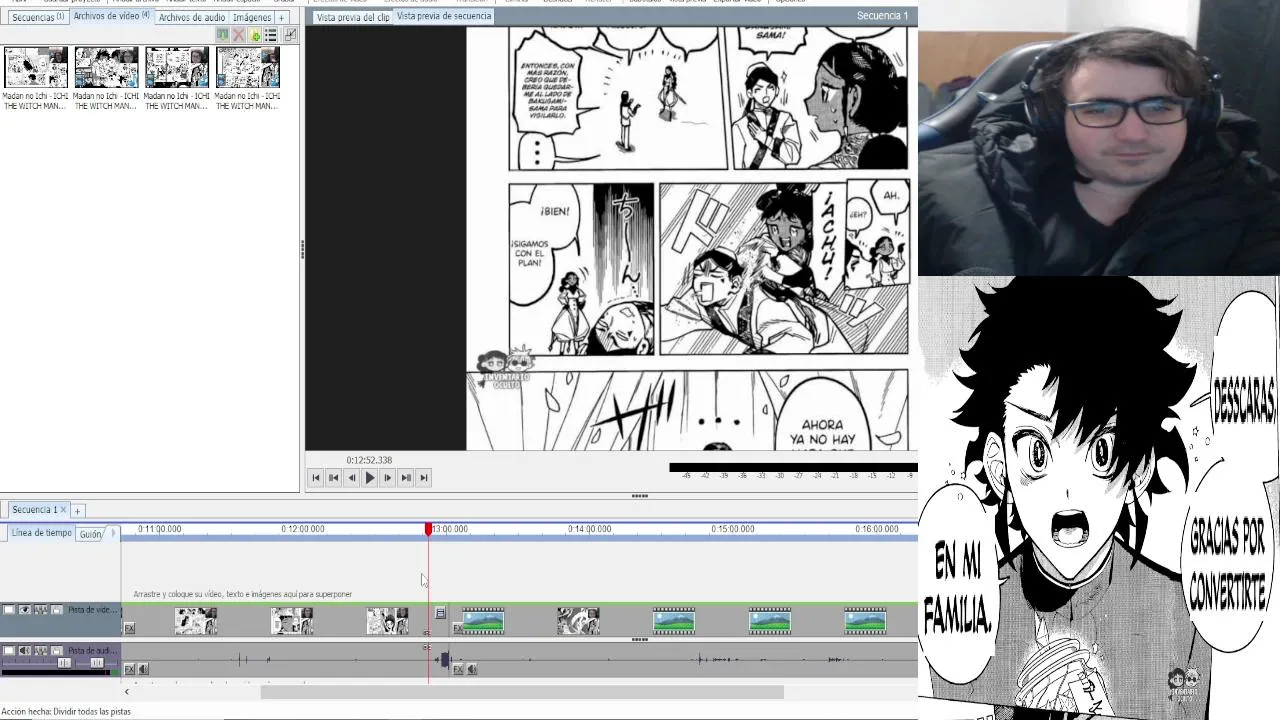Image resolution: width=1280 pixels, height=720 pixels.
Task: Click the Secuencia 1 label above the preview
Action: (882, 16)
